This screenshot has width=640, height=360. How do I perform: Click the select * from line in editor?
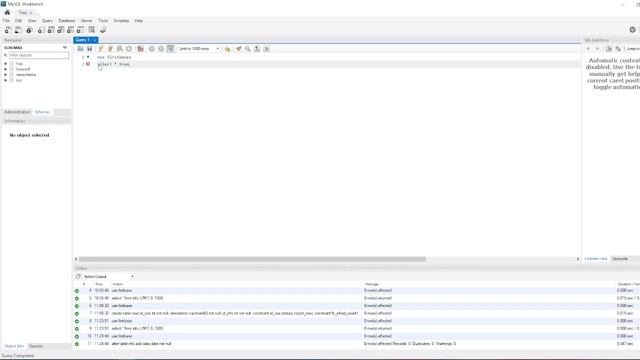113,64
